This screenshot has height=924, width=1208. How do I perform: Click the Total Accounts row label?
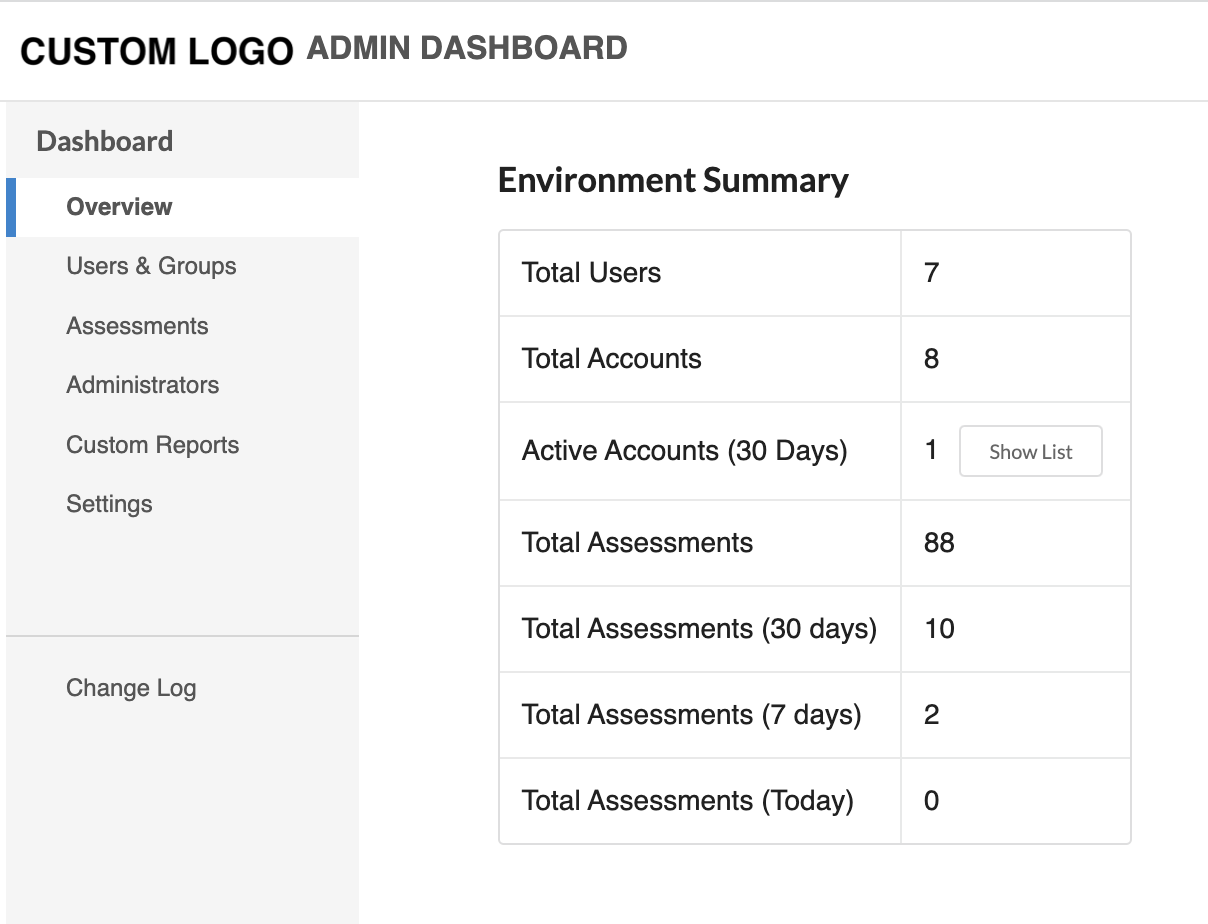click(611, 359)
